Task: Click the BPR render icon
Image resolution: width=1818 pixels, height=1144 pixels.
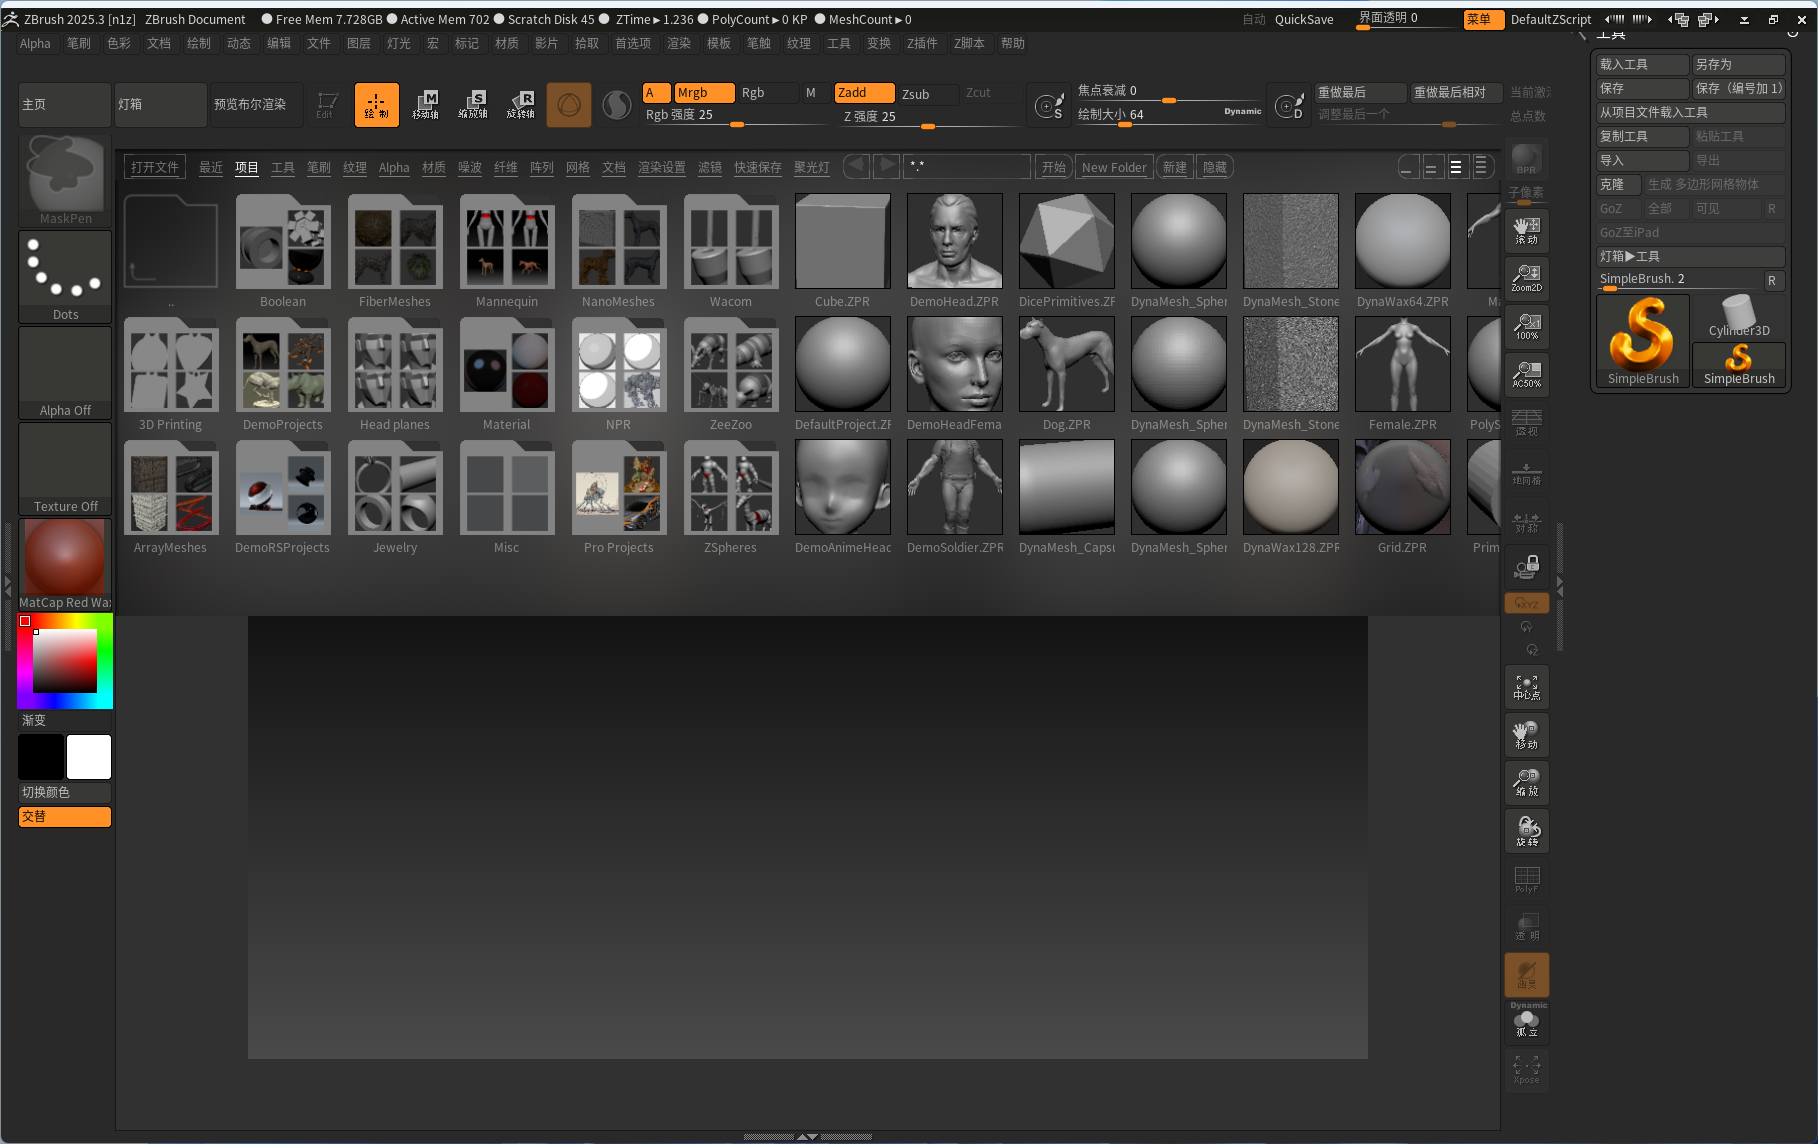Action: 1527,160
